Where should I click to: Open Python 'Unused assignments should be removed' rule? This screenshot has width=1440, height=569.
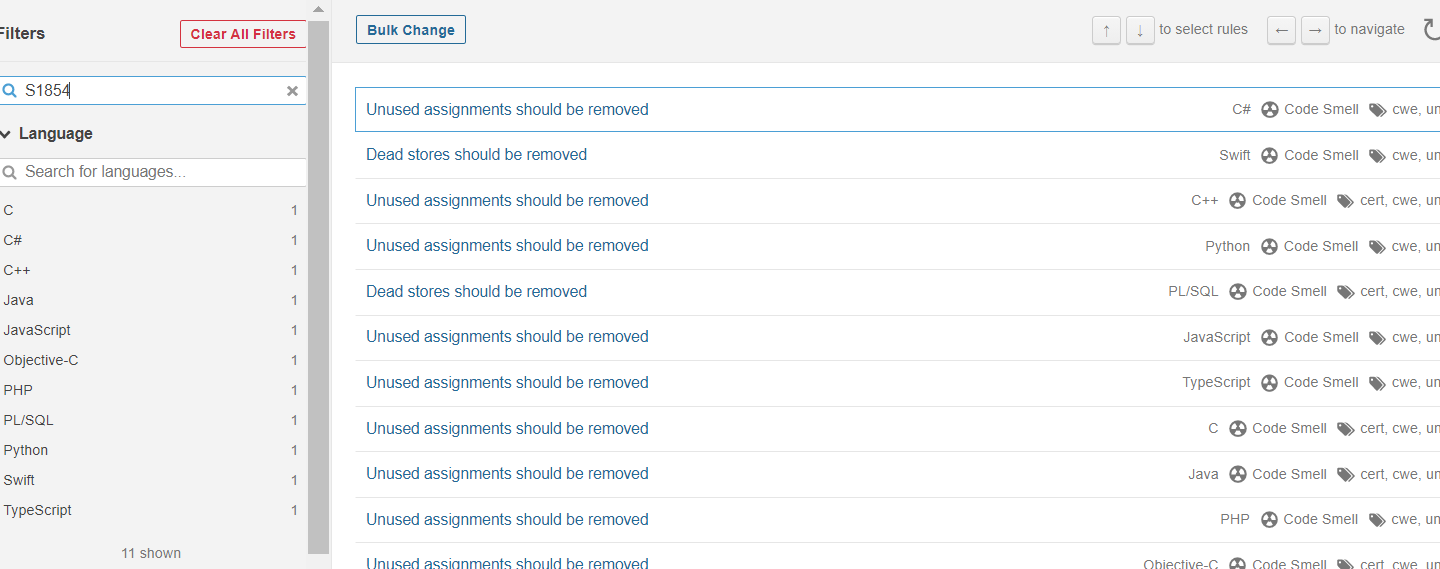tap(507, 246)
